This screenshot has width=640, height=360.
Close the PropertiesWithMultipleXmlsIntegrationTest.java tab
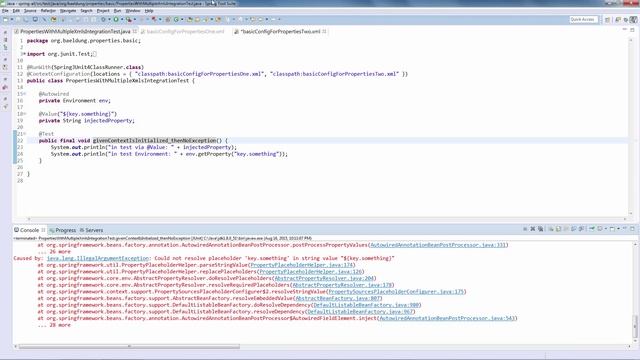tap(135, 31)
